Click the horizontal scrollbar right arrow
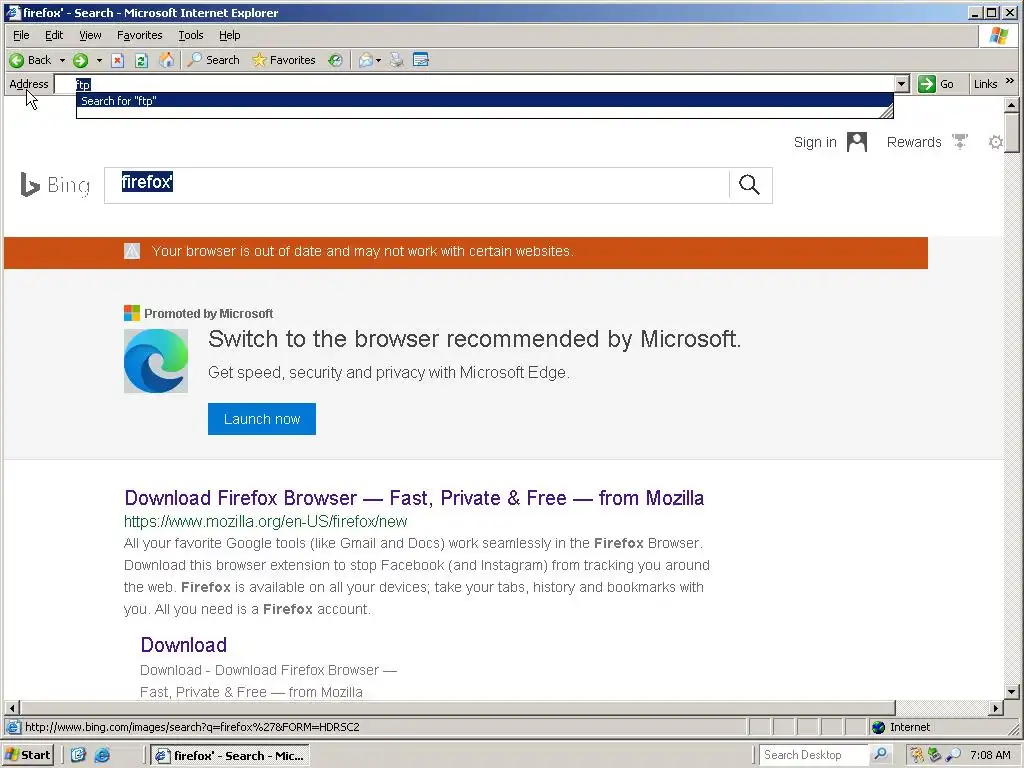Screen dimensions: 1024x768 996,708
